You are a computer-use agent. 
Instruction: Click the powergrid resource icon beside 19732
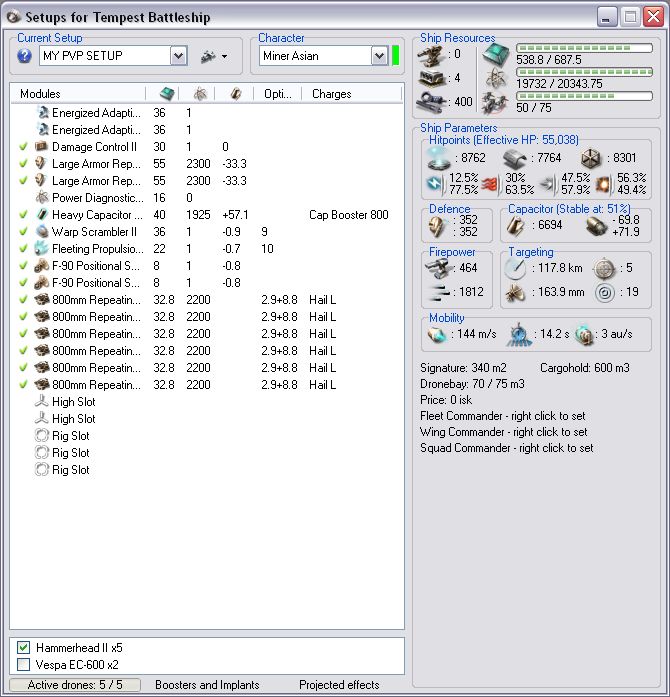tap(496, 79)
